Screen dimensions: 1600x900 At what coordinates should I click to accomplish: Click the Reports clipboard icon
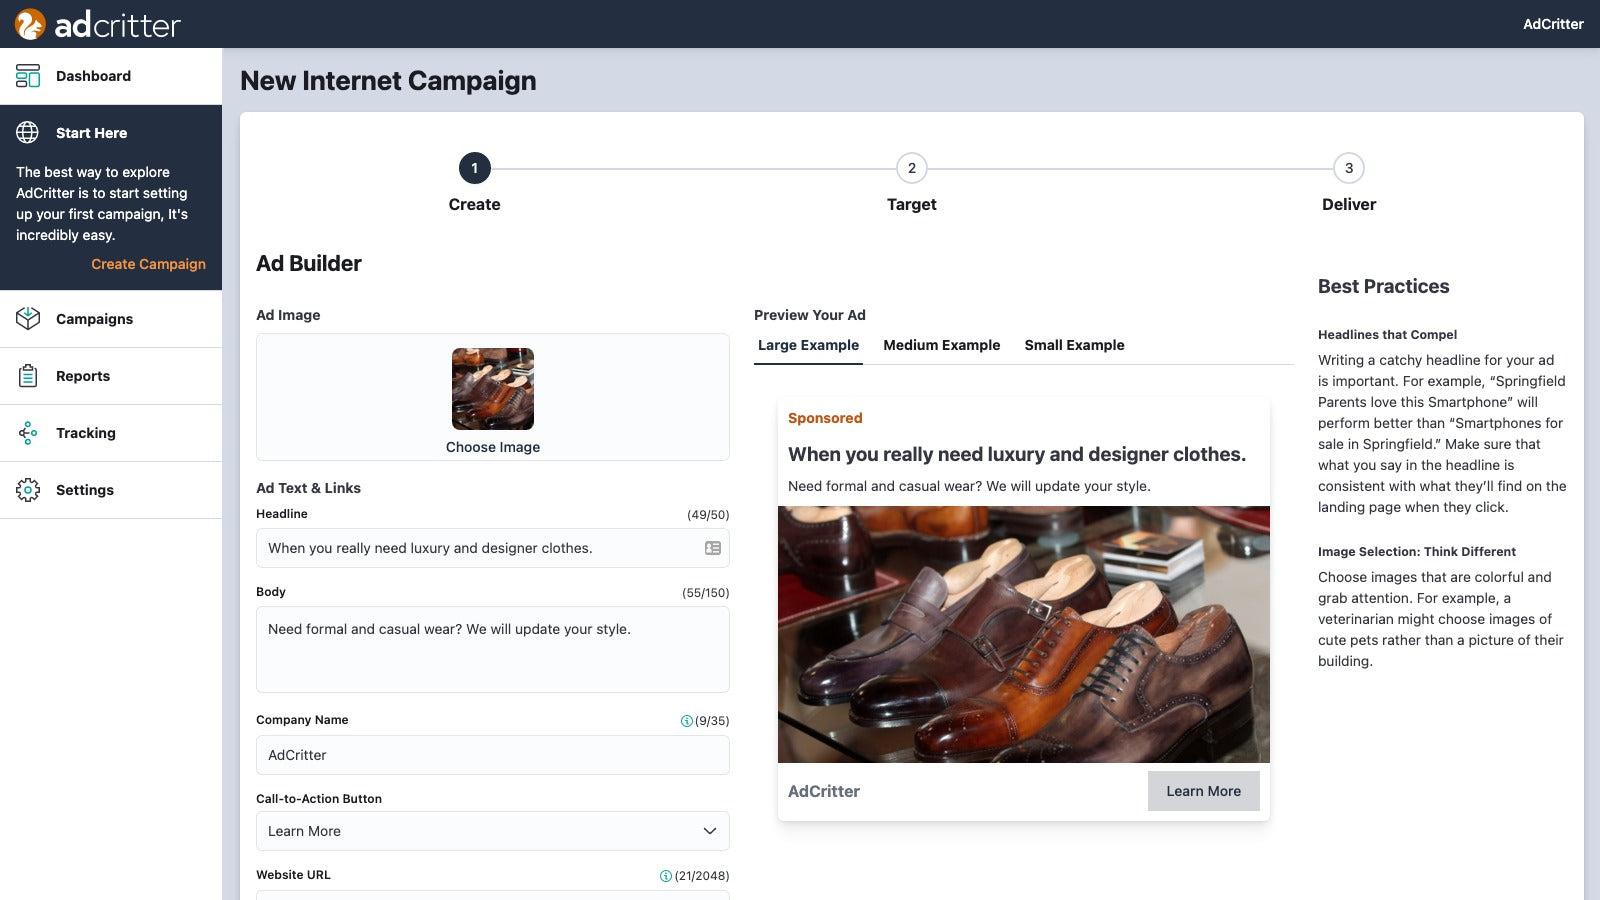click(x=28, y=375)
